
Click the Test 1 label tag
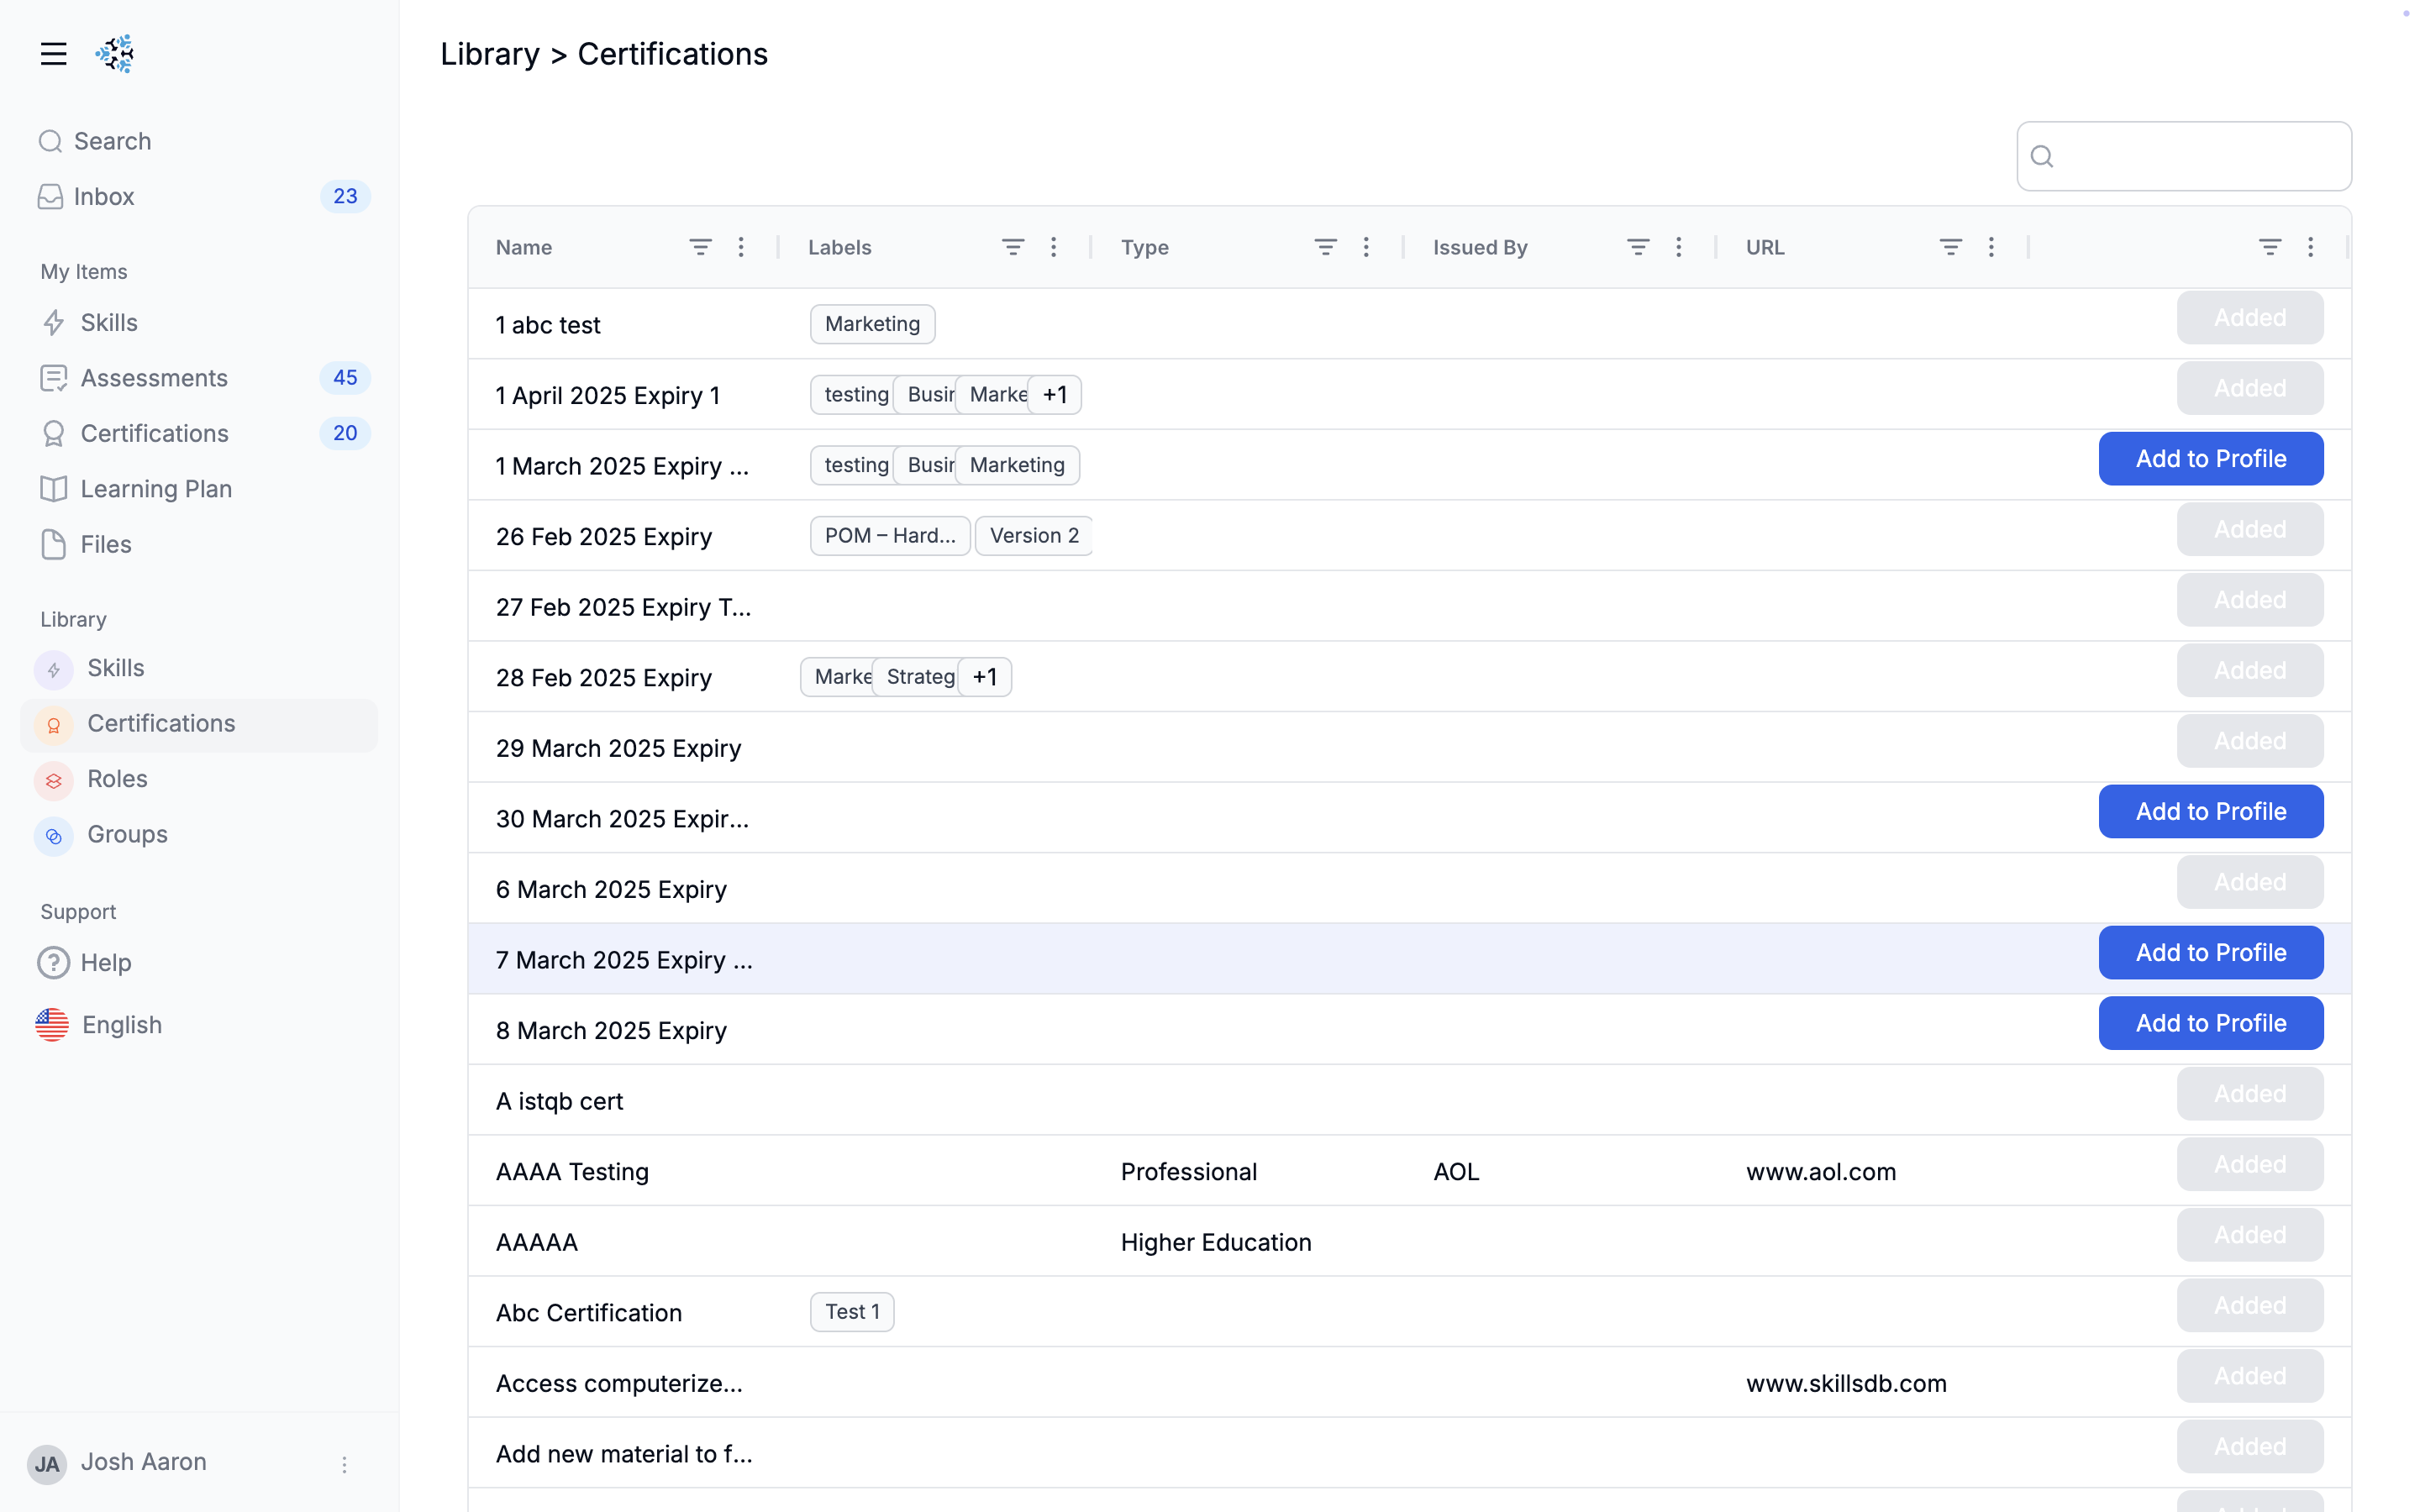coord(852,1312)
